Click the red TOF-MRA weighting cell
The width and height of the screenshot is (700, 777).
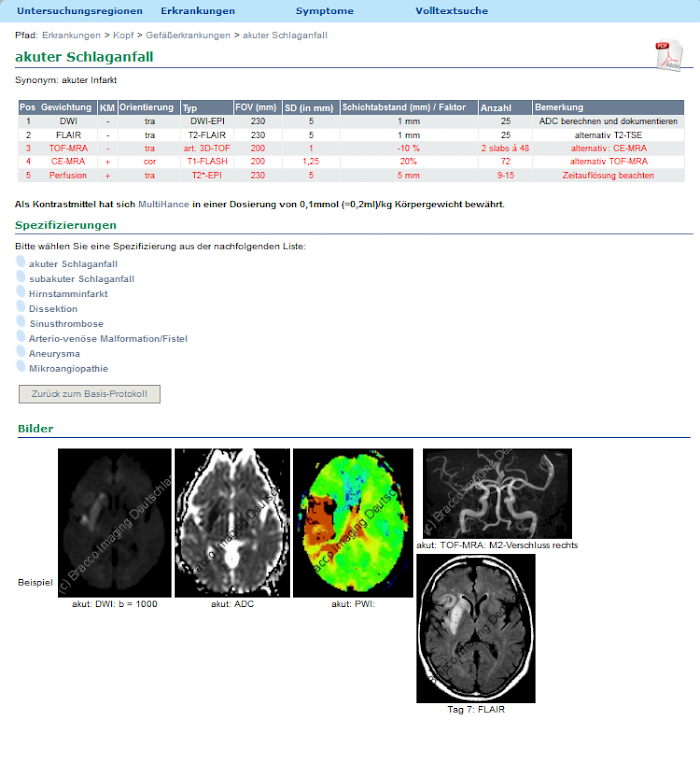(68, 148)
